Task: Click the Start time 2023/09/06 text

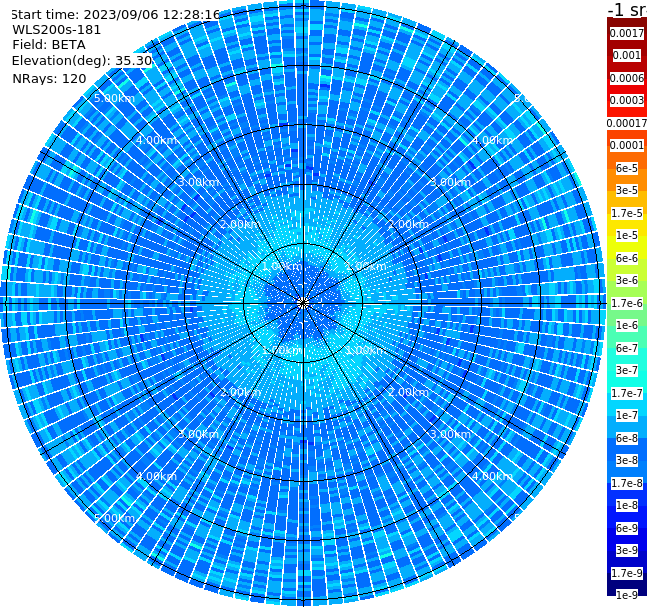Action: click(115, 14)
